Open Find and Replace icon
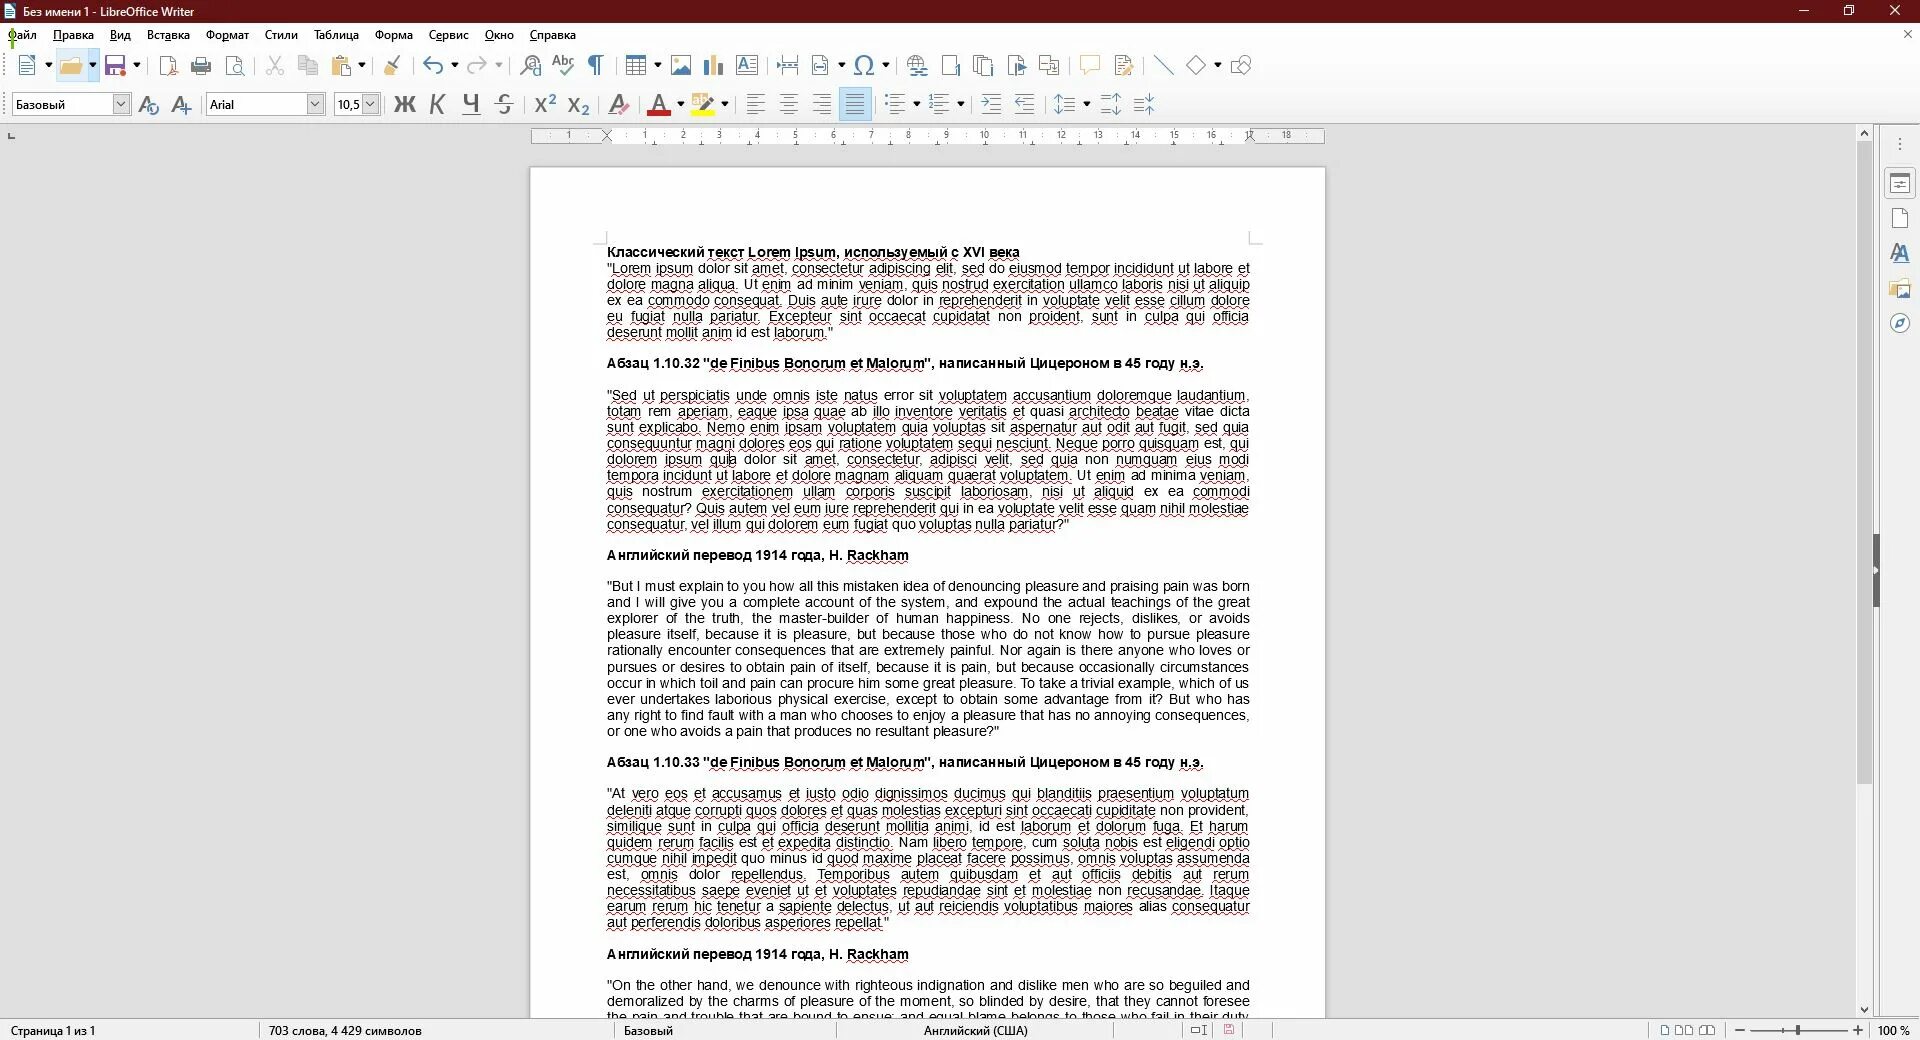This screenshot has height=1040, width=1920. tap(531, 66)
